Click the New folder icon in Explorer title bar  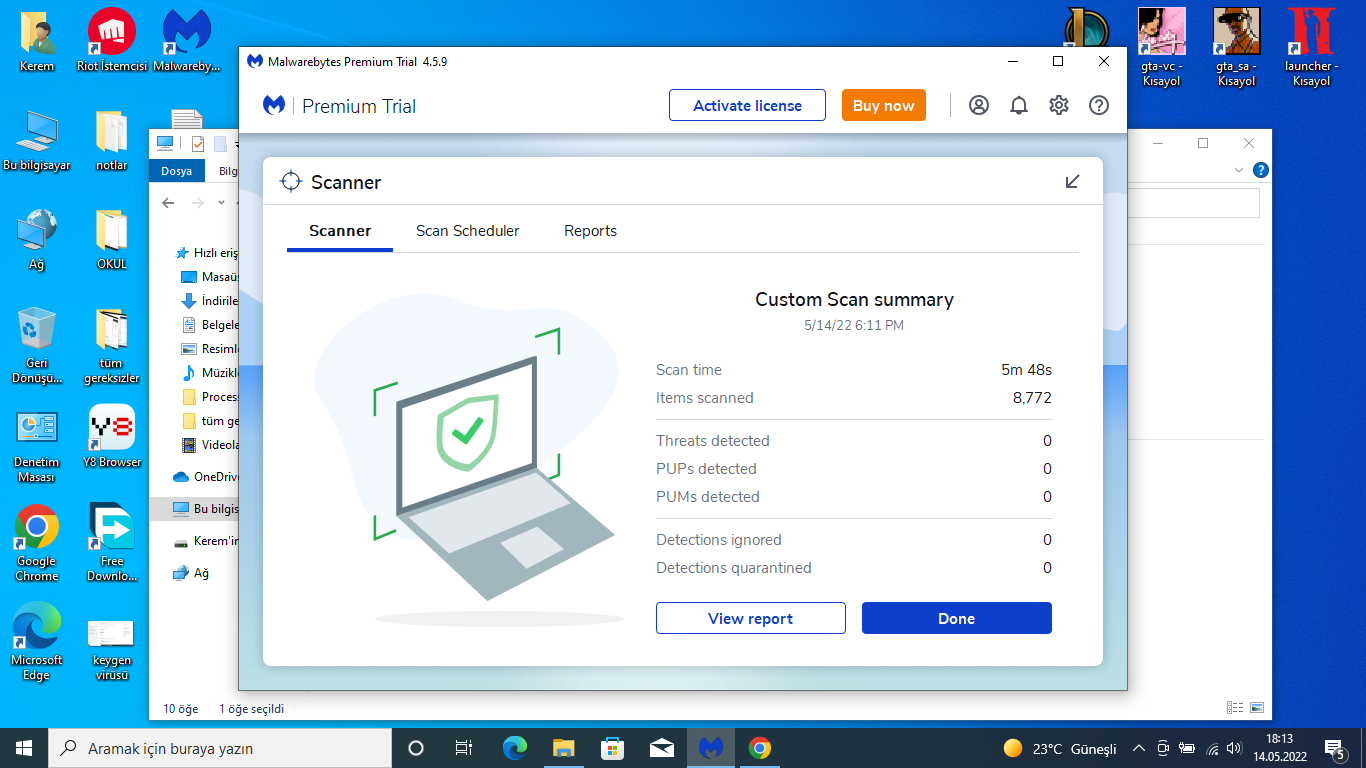[220, 143]
